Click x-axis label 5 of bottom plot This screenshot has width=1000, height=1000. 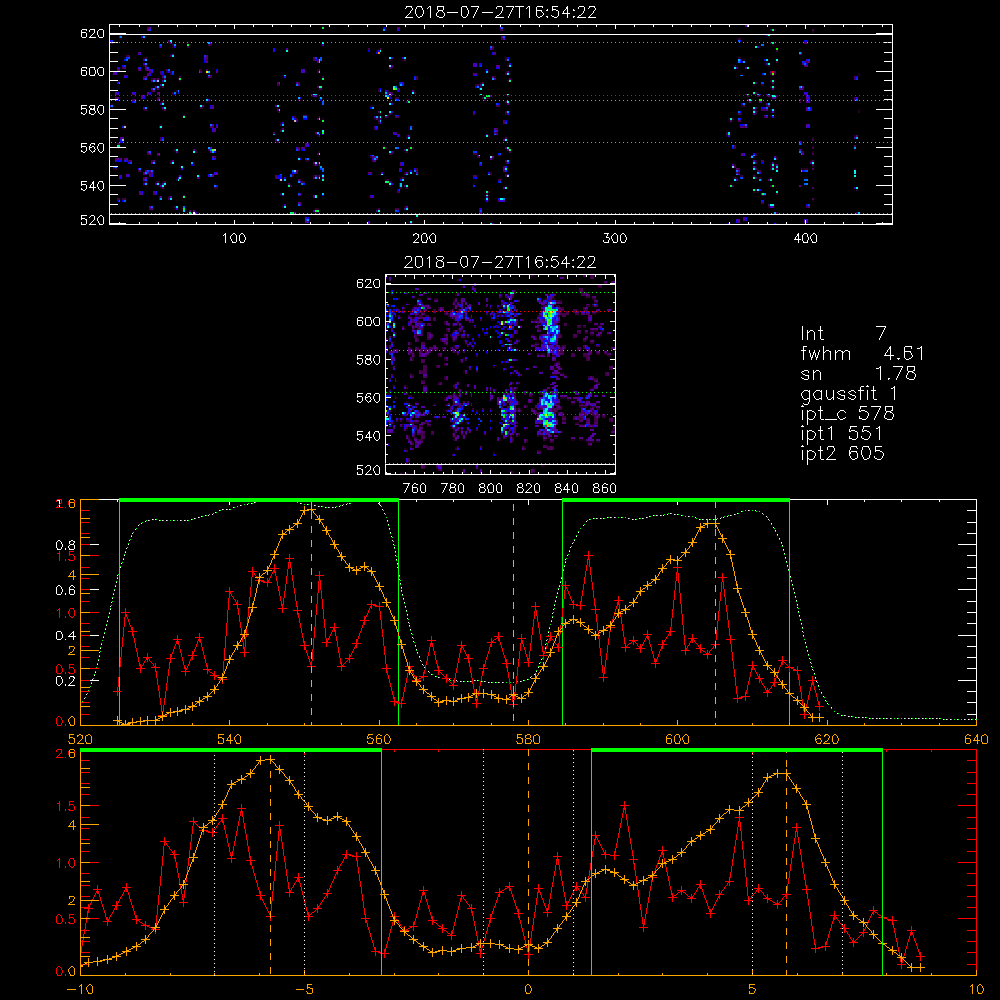click(753, 989)
